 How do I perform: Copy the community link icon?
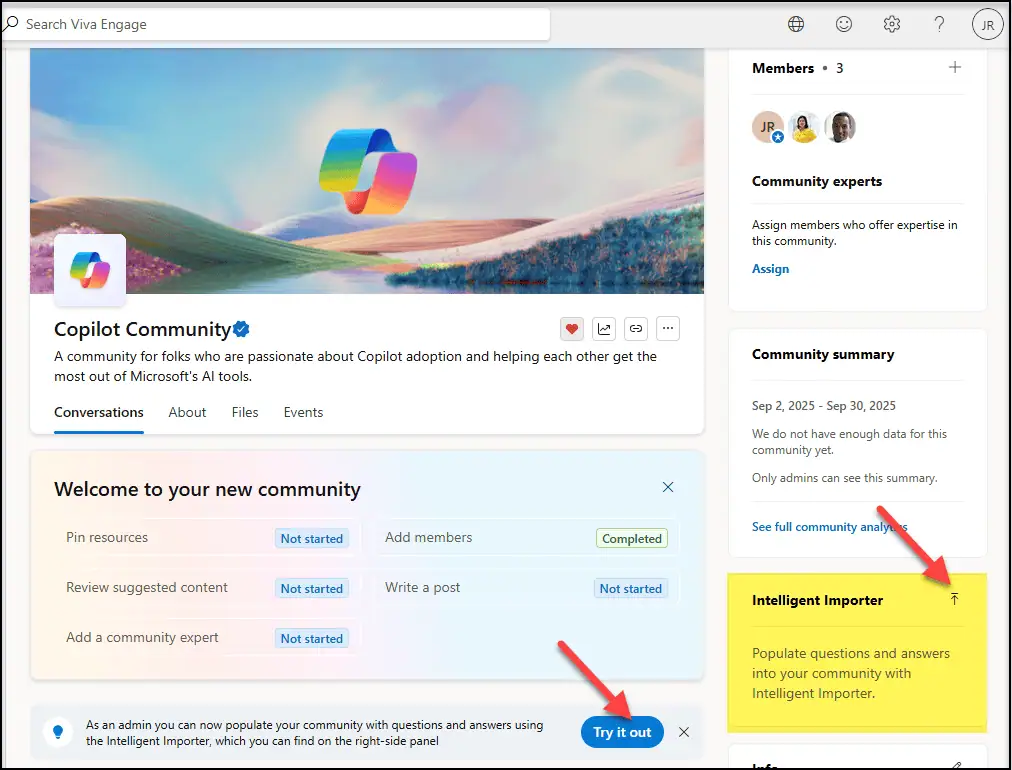pos(635,328)
